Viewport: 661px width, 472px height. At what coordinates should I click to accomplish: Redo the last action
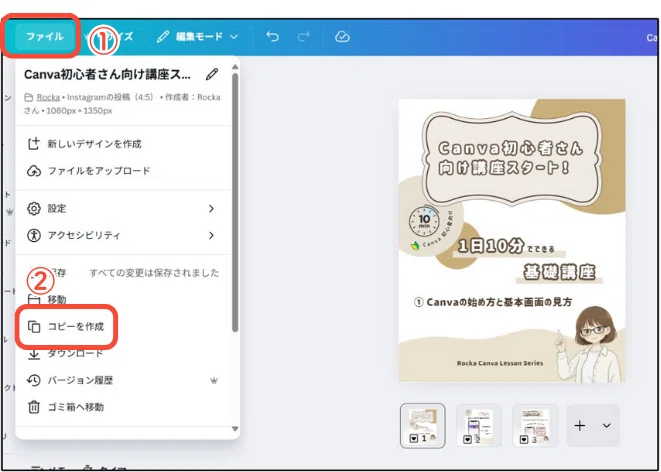pyautogui.click(x=303, y=37)
